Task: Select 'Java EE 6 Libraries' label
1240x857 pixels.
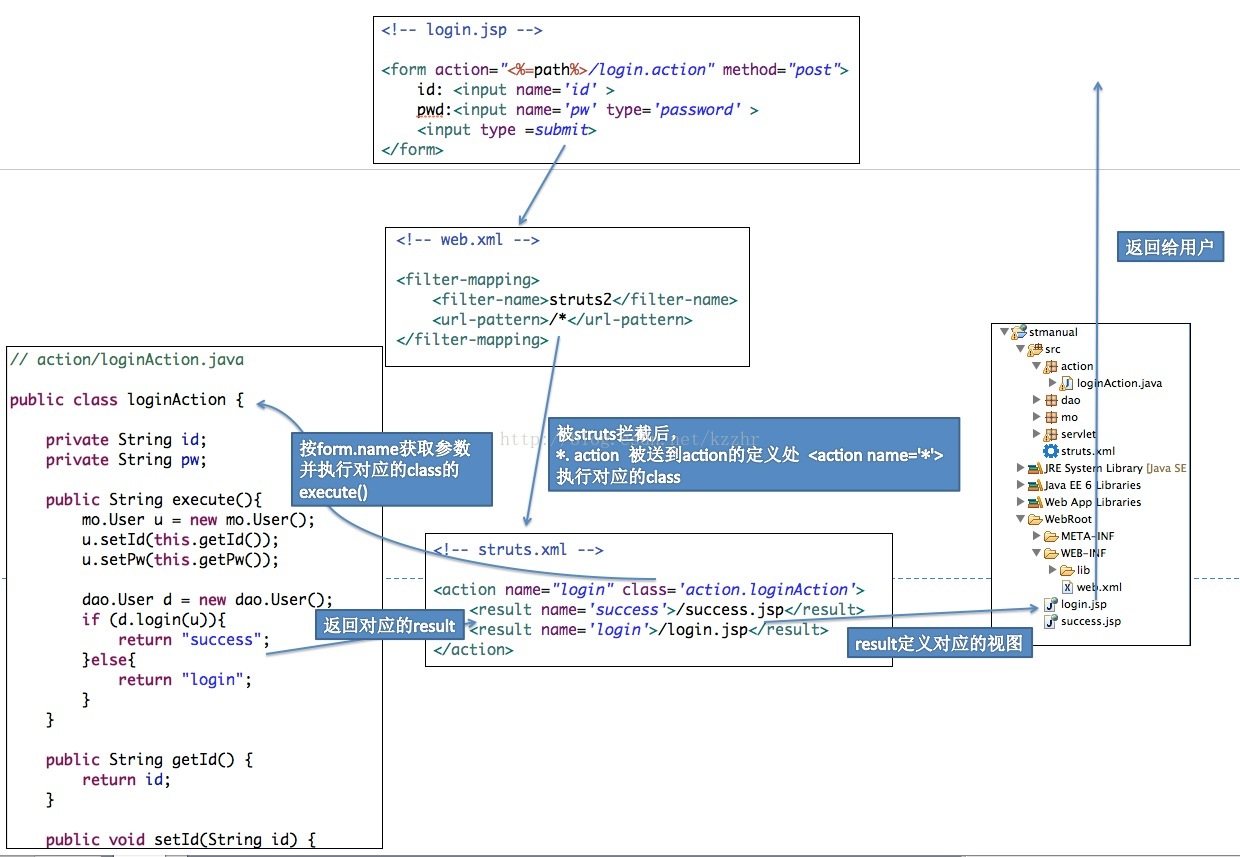Action: (1093, 485)
